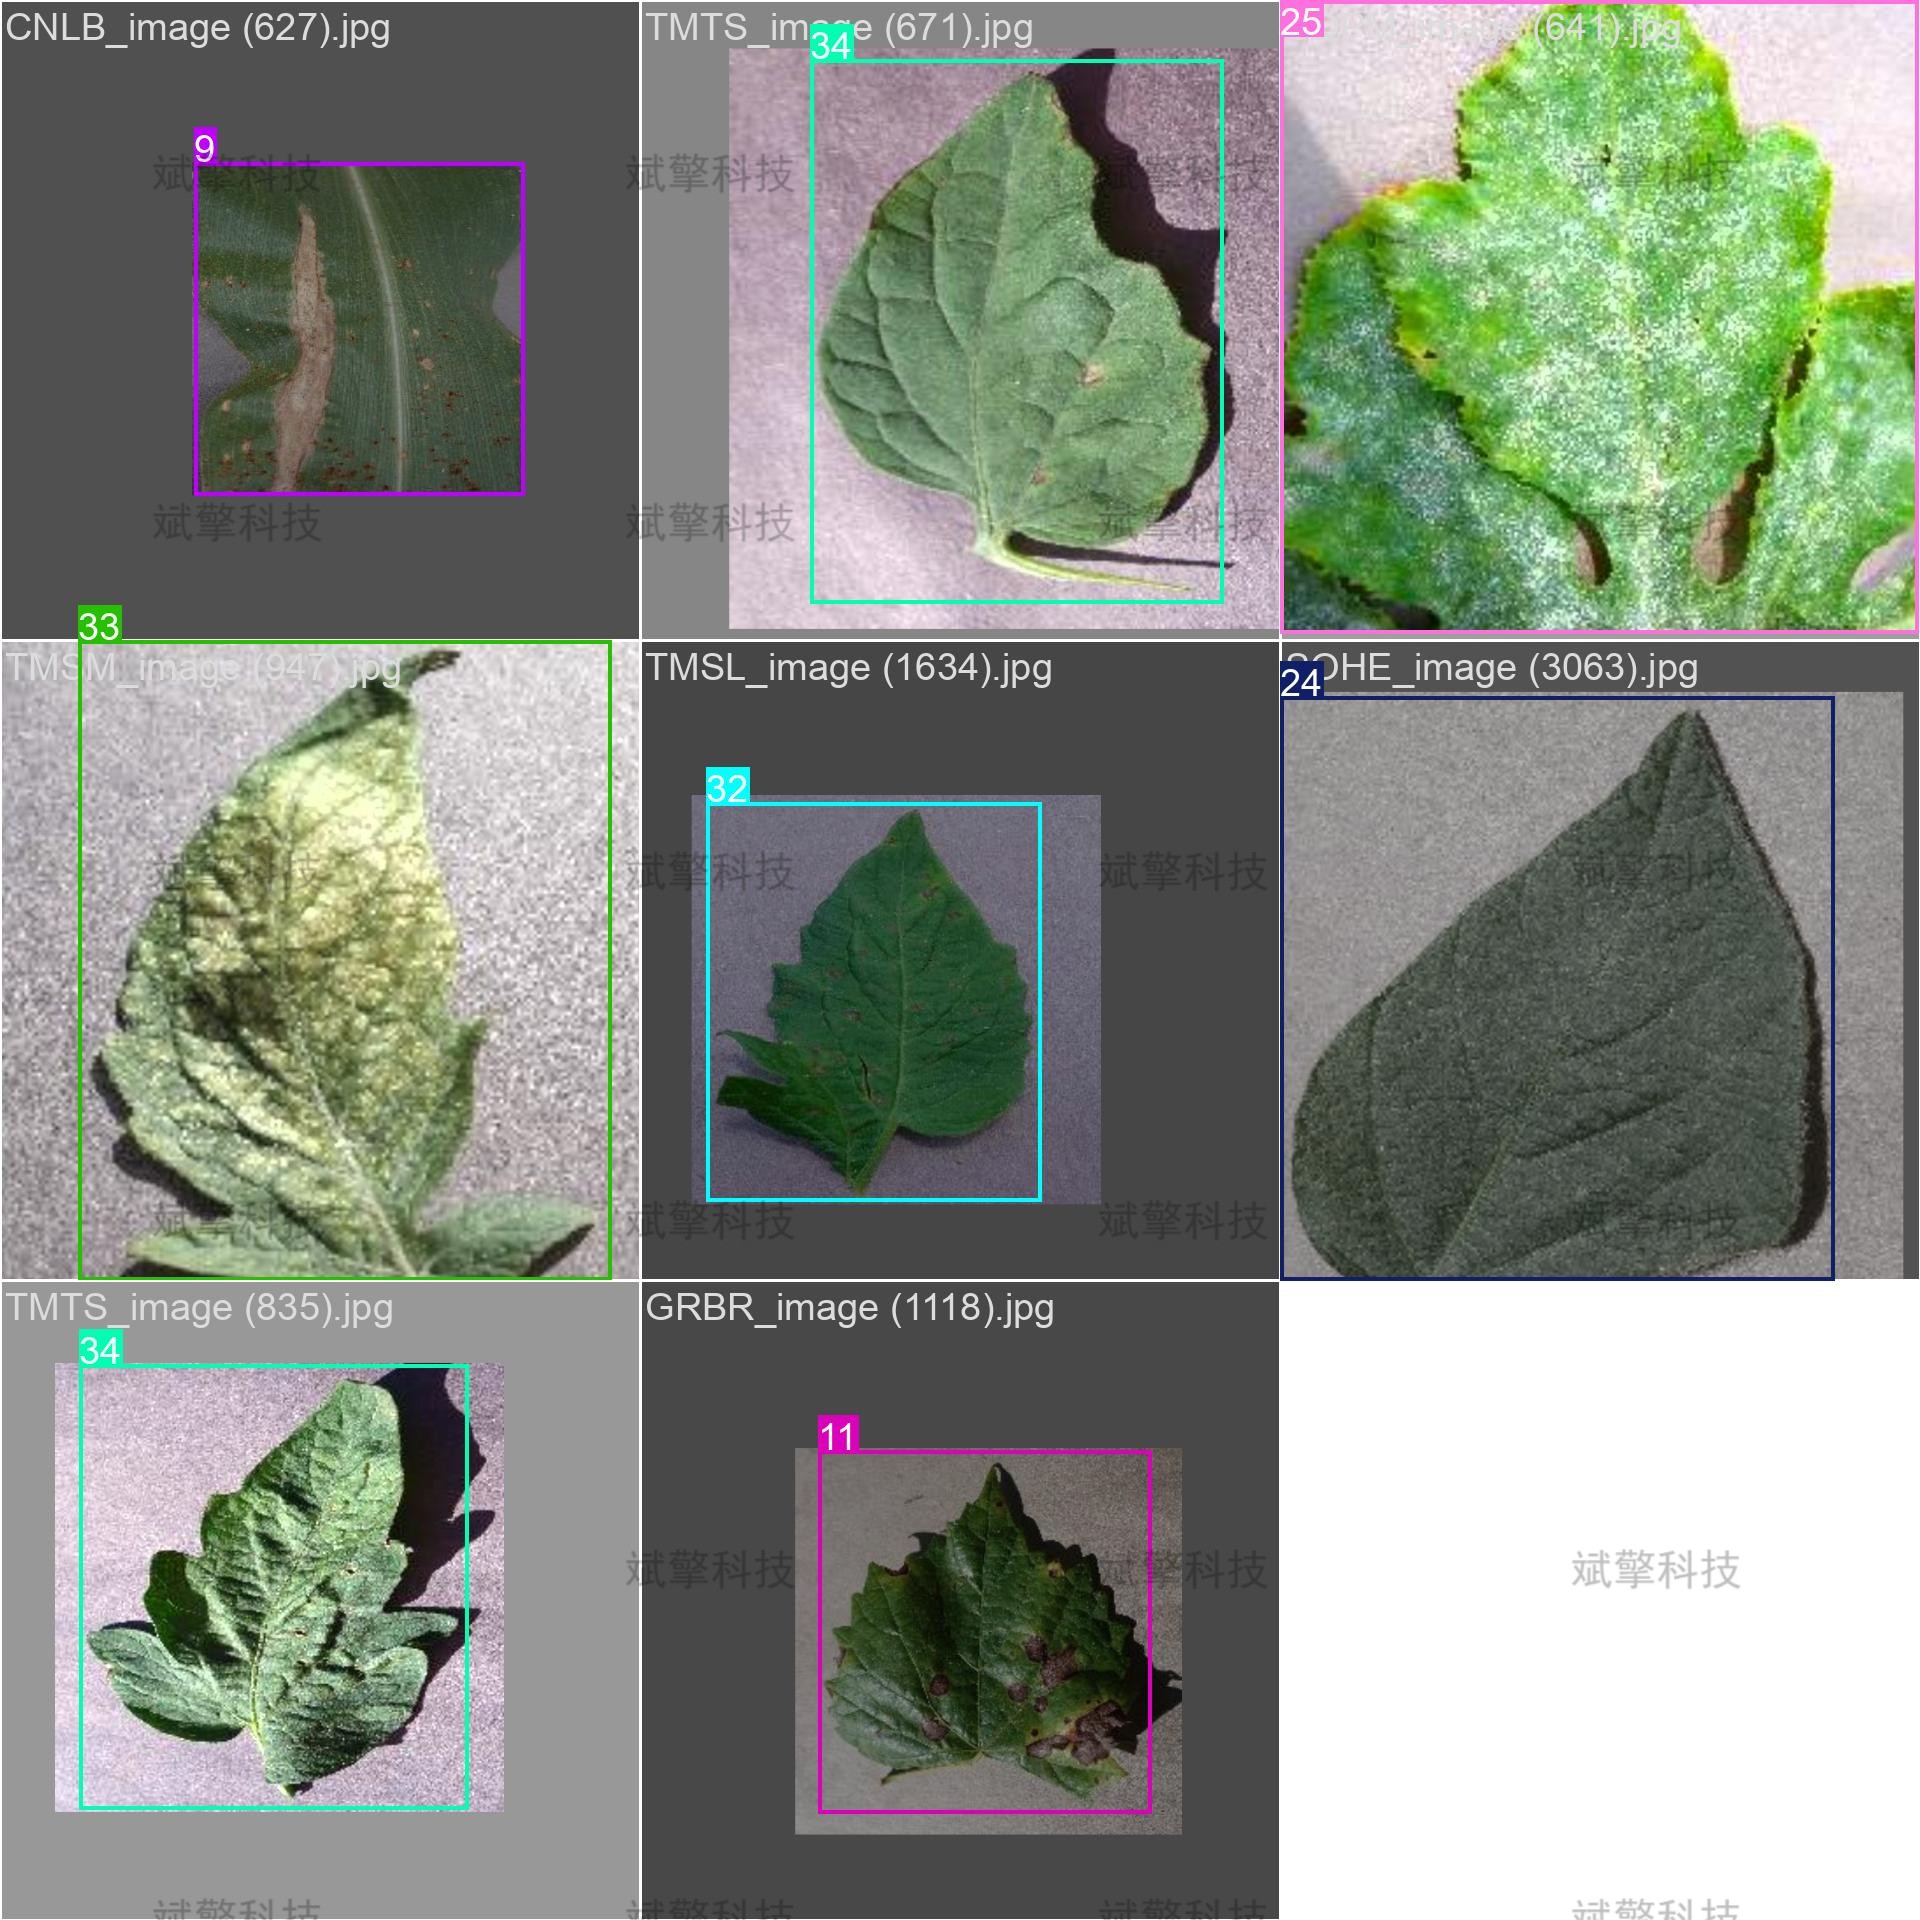Click the label 34 tag on TMTS_image (671)
1920x1920 pixels.
[830, 45]
